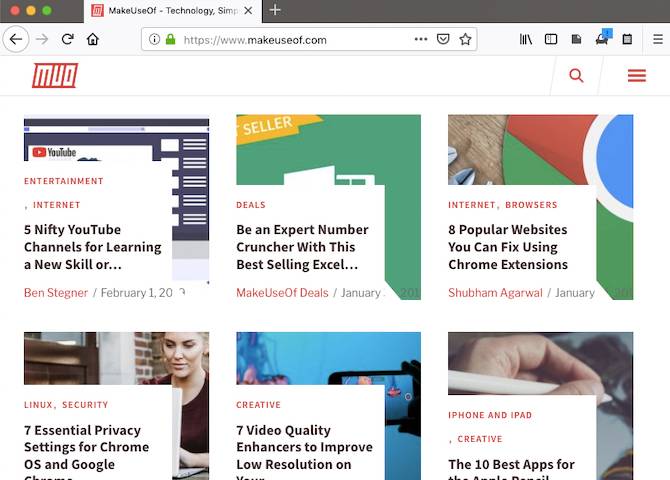Screen dimensions: 670x480
Task: Open Internet category on Chrome Extensions card
Action: pyautogui.click(x=472, y=205)
